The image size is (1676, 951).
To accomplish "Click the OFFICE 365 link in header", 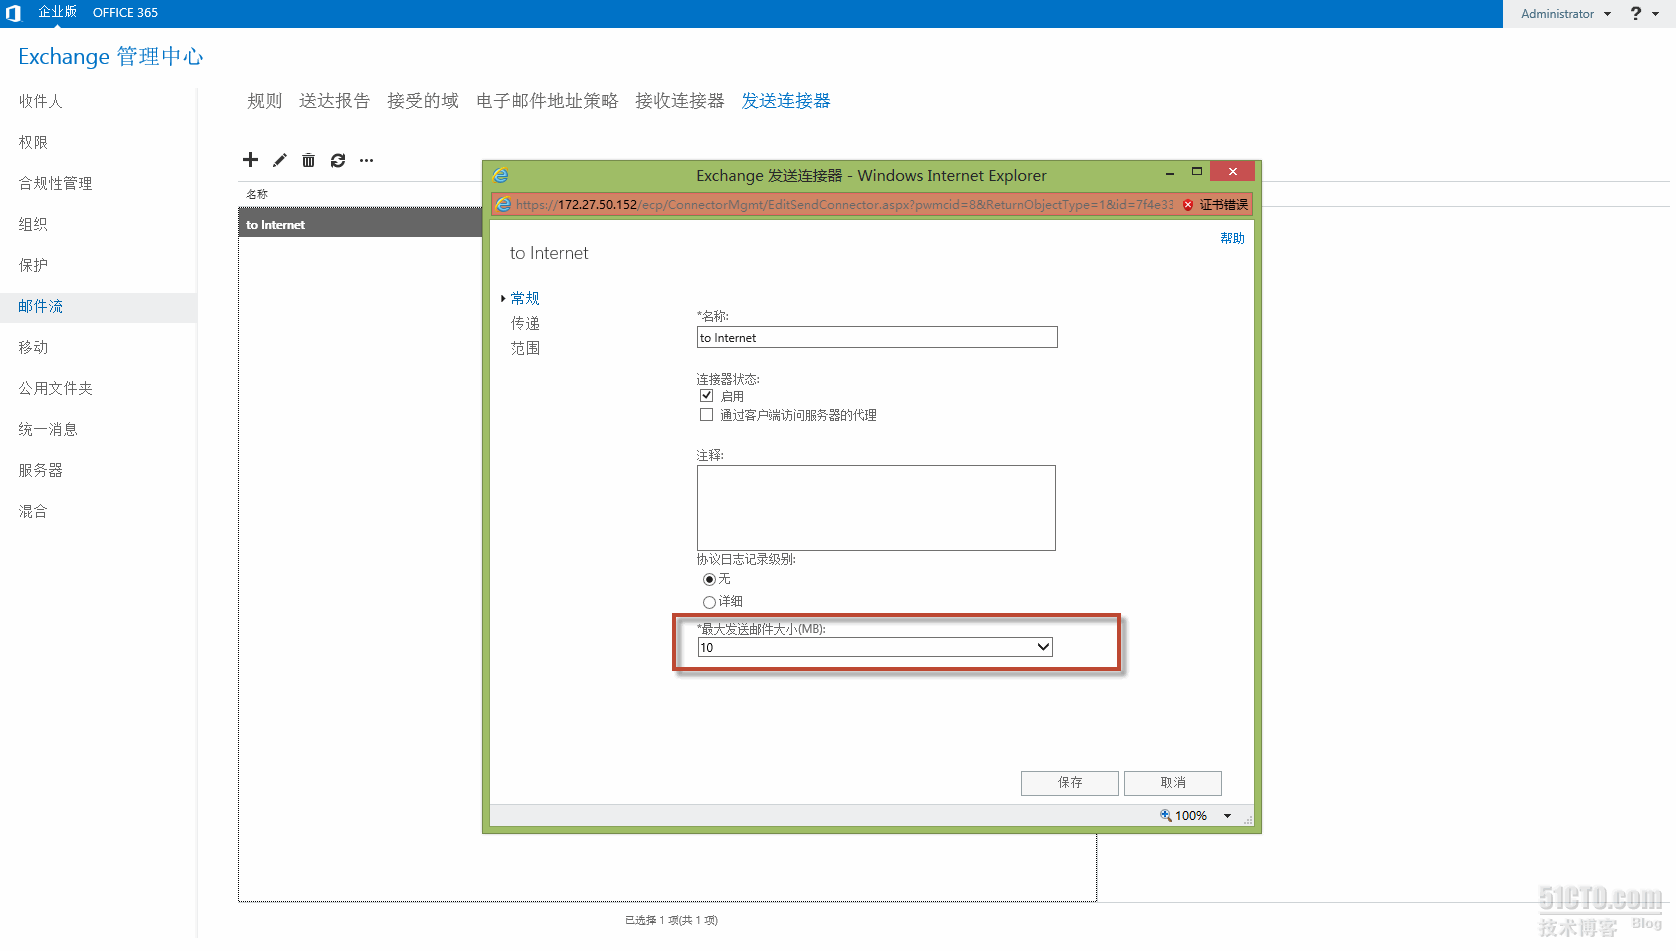I will (125, 13).
